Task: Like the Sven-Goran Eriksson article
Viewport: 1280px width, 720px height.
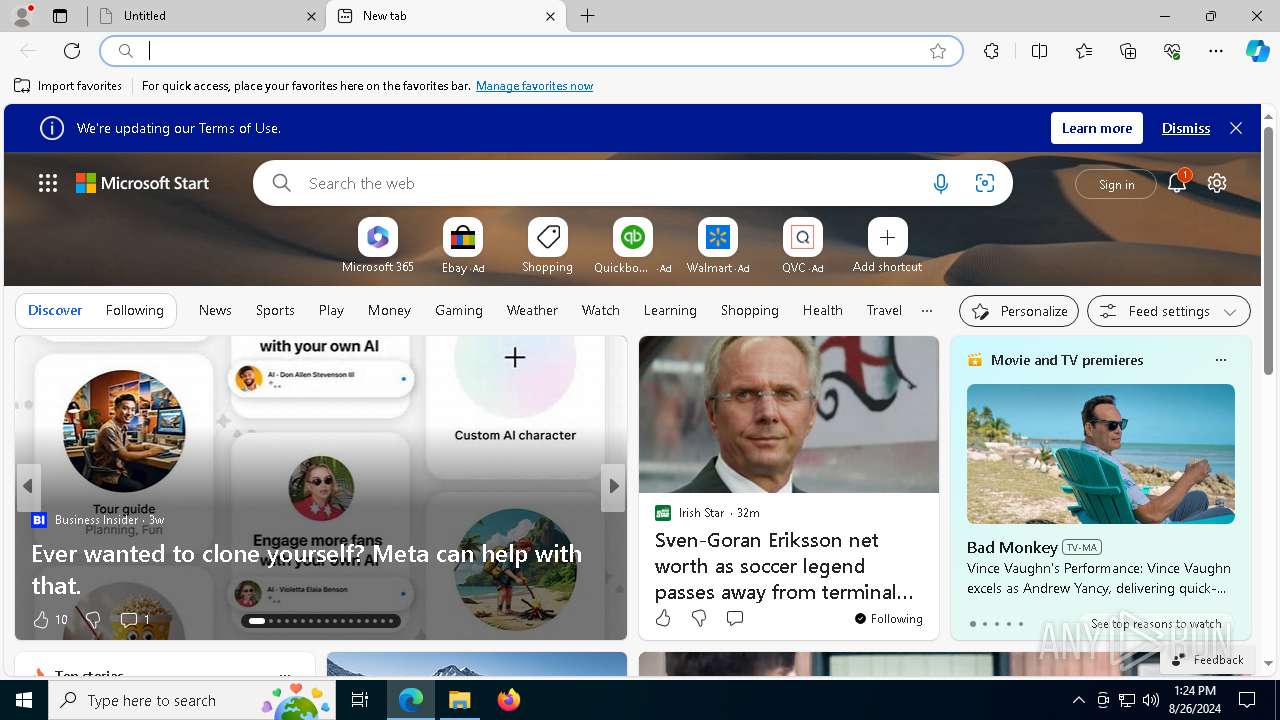Action: (663, 619)
